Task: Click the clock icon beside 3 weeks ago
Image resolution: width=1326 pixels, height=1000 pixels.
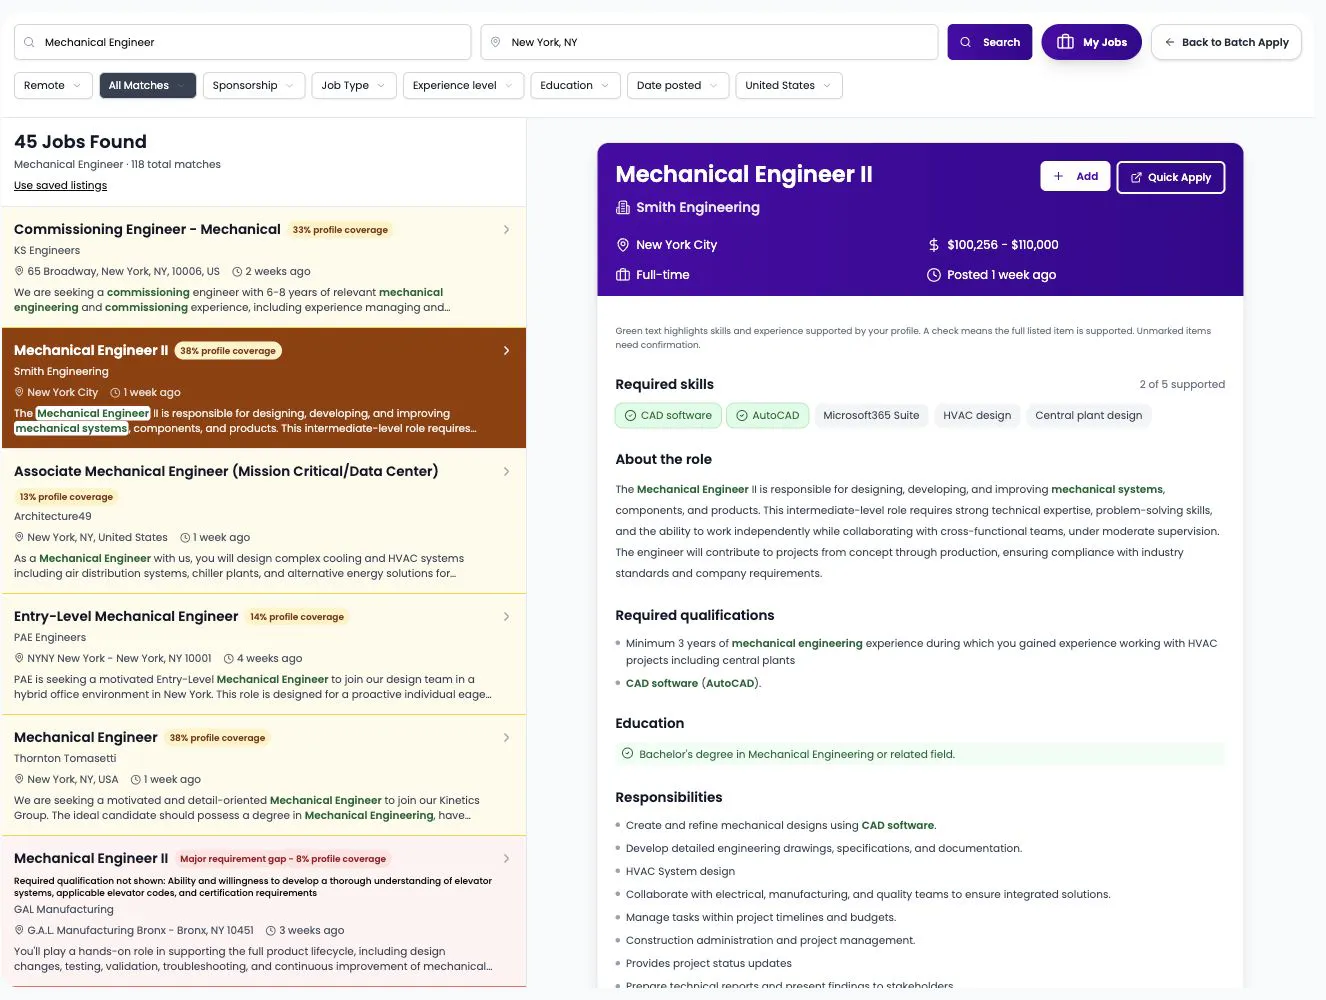Action: pyautogui.click(x=271, y=930)
